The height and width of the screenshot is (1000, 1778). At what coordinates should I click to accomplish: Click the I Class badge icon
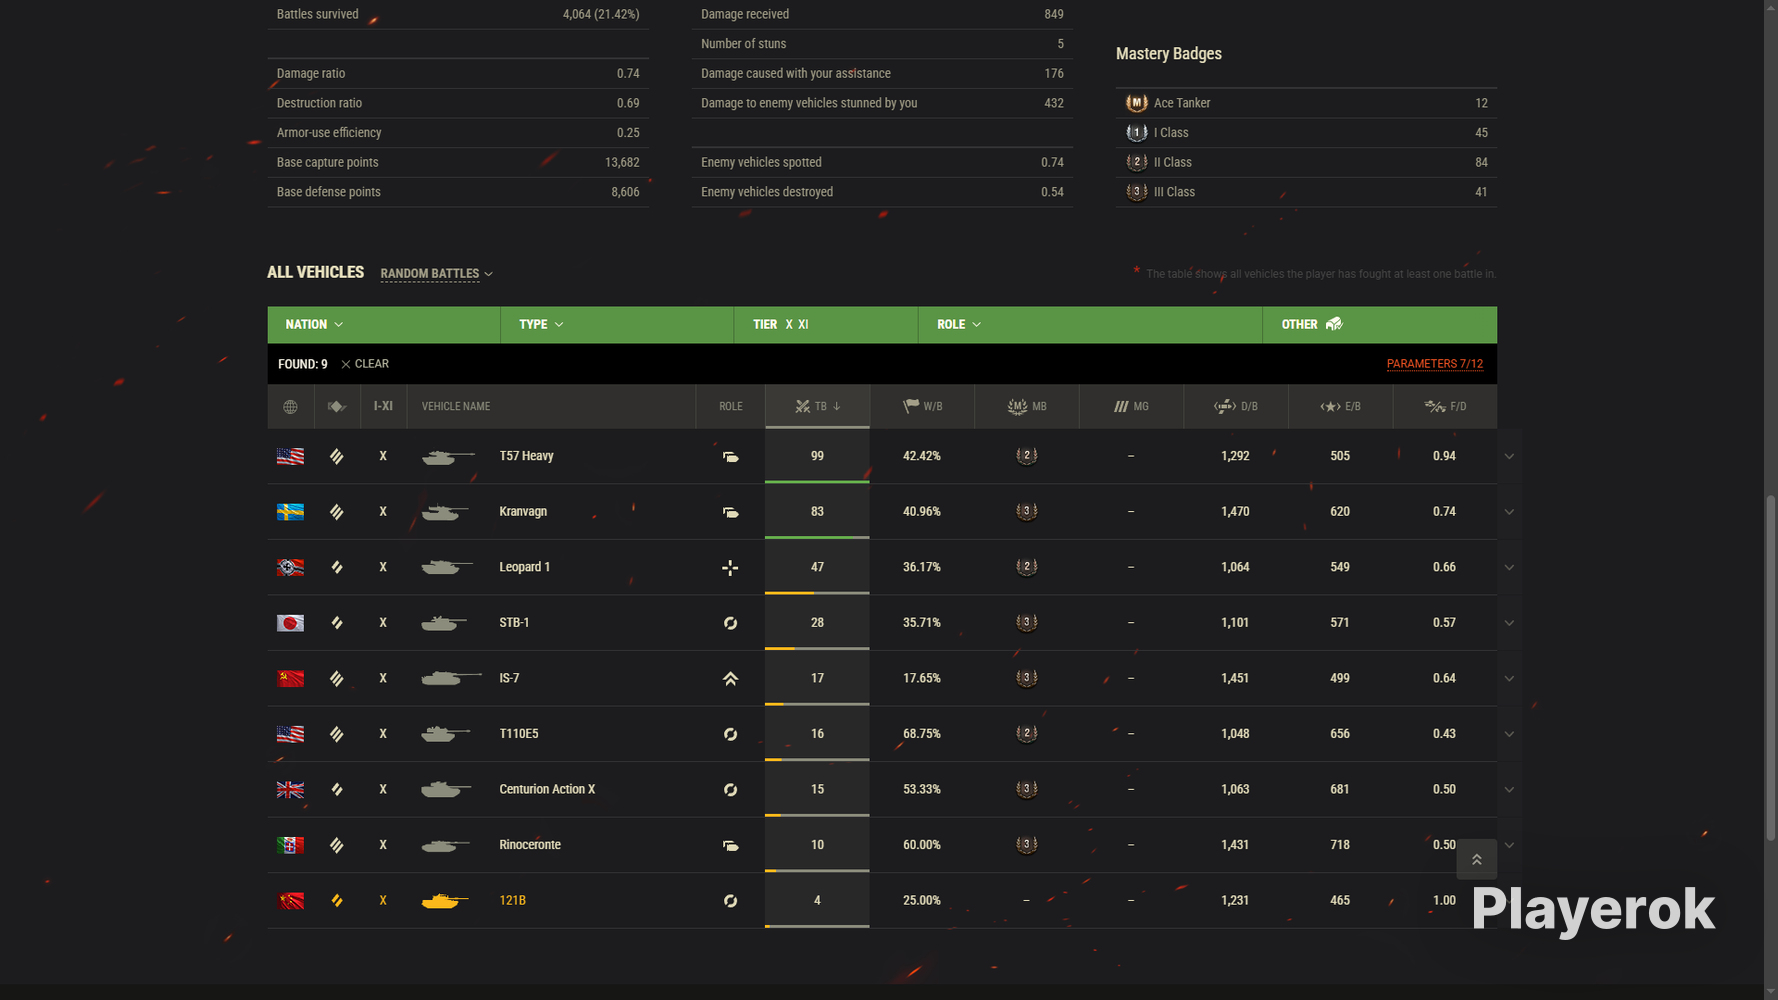[x=1136, y=132]
